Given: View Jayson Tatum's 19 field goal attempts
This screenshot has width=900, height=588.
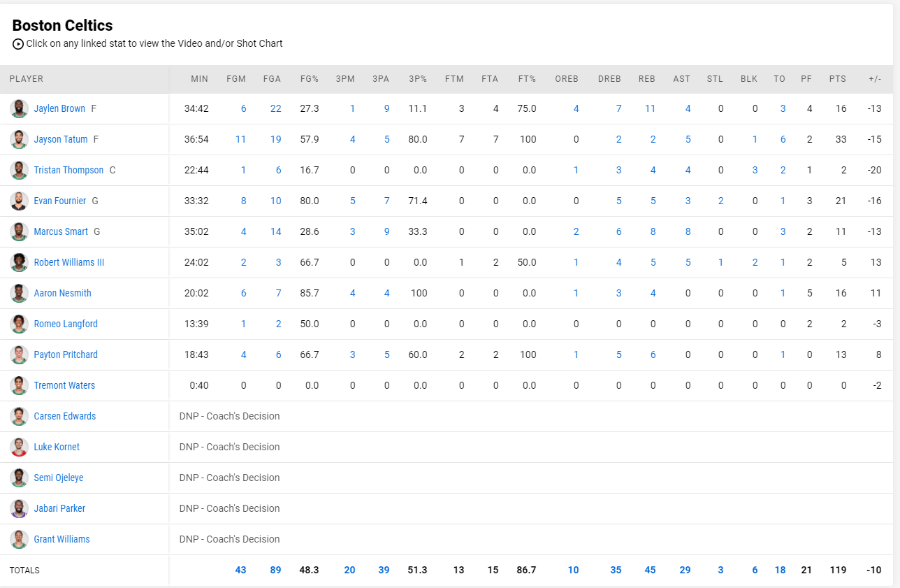Looking at the screenshot, I should 276,140.
